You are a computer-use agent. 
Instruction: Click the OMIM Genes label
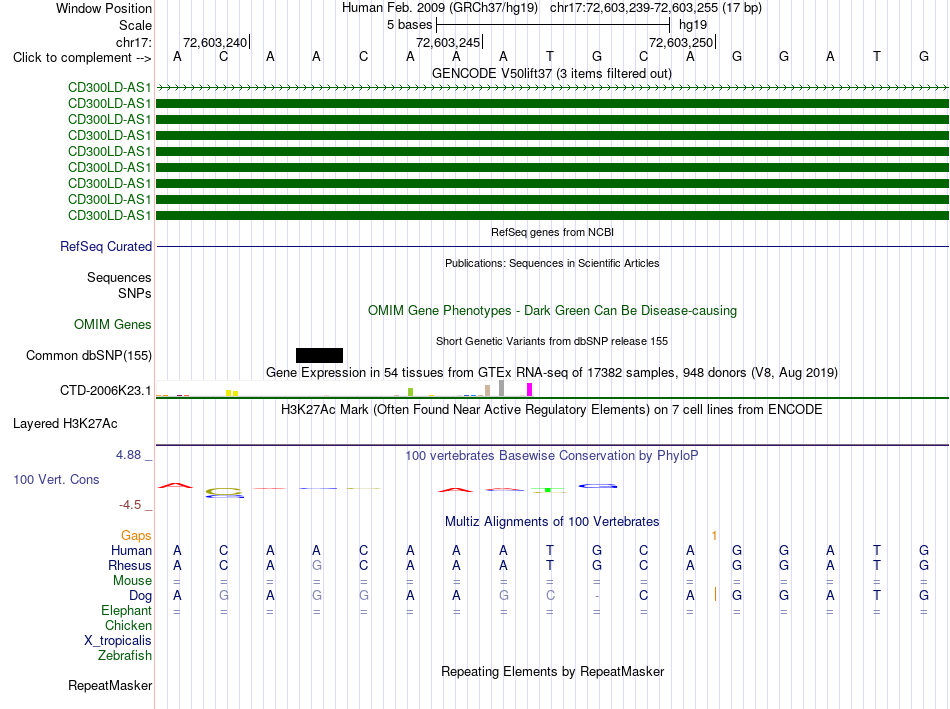(112, 324)
